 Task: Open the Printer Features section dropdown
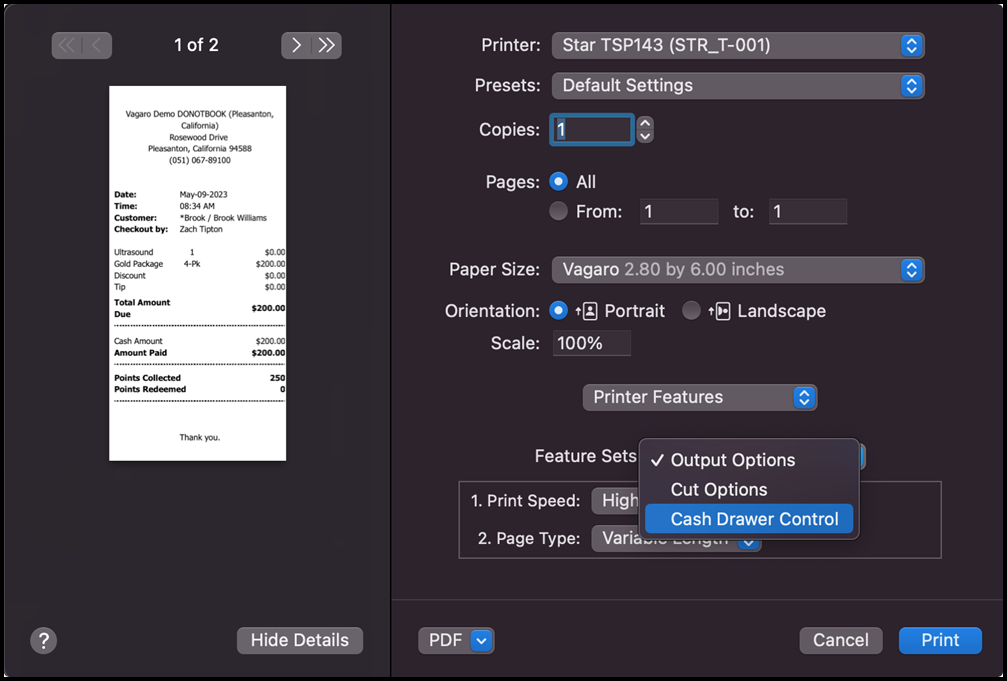699,398
